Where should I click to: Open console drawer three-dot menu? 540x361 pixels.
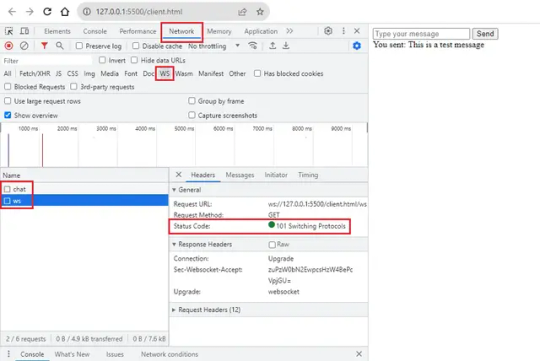click(x=9, y=354)
